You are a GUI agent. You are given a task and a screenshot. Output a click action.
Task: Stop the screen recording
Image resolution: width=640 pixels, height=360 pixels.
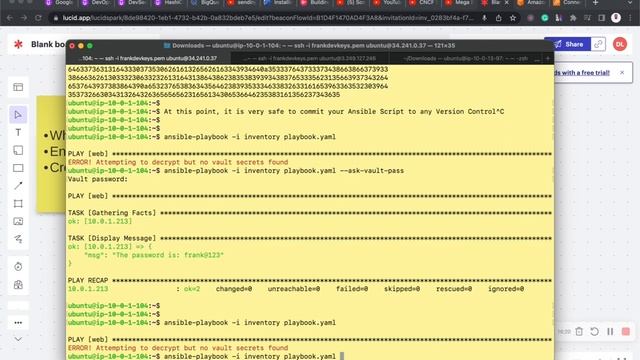(626, 331)
